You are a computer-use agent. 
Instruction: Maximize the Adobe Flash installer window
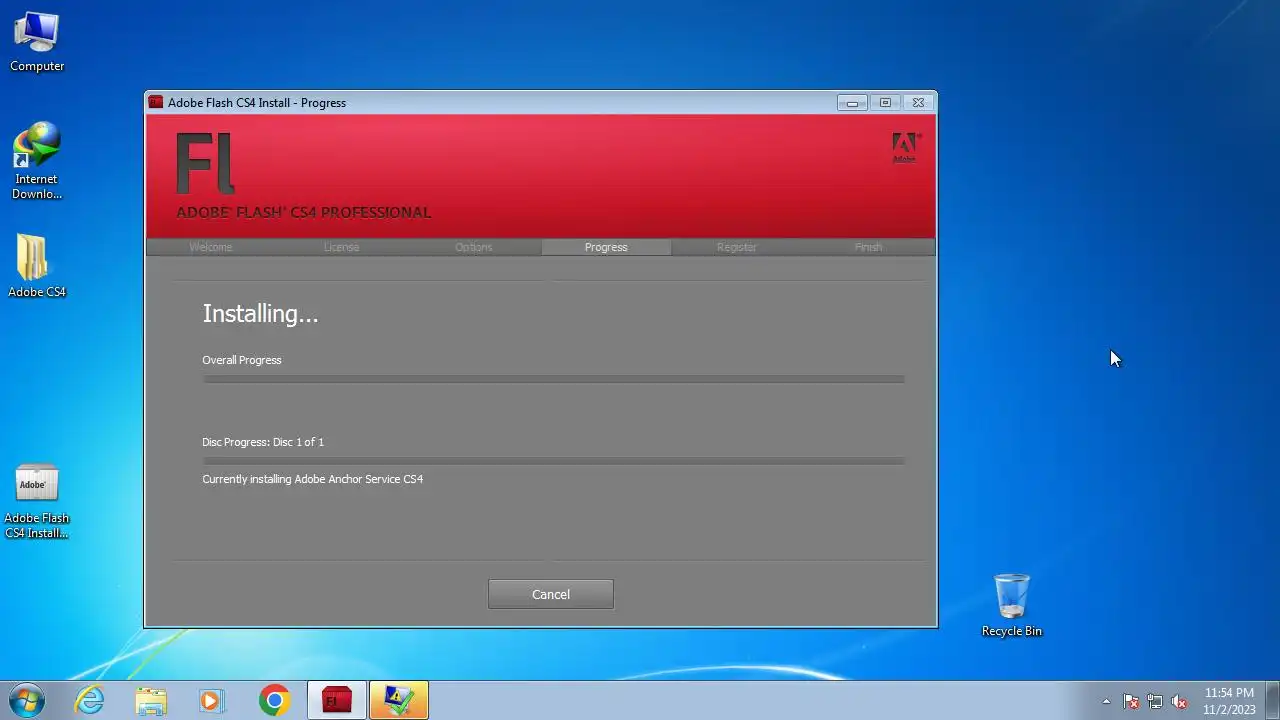(885, 102)
